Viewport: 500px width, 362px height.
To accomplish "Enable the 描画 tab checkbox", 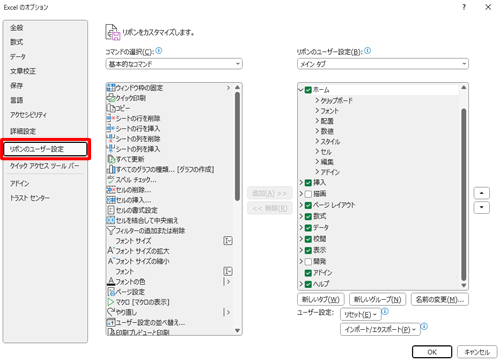I will [x=308, y=194].
